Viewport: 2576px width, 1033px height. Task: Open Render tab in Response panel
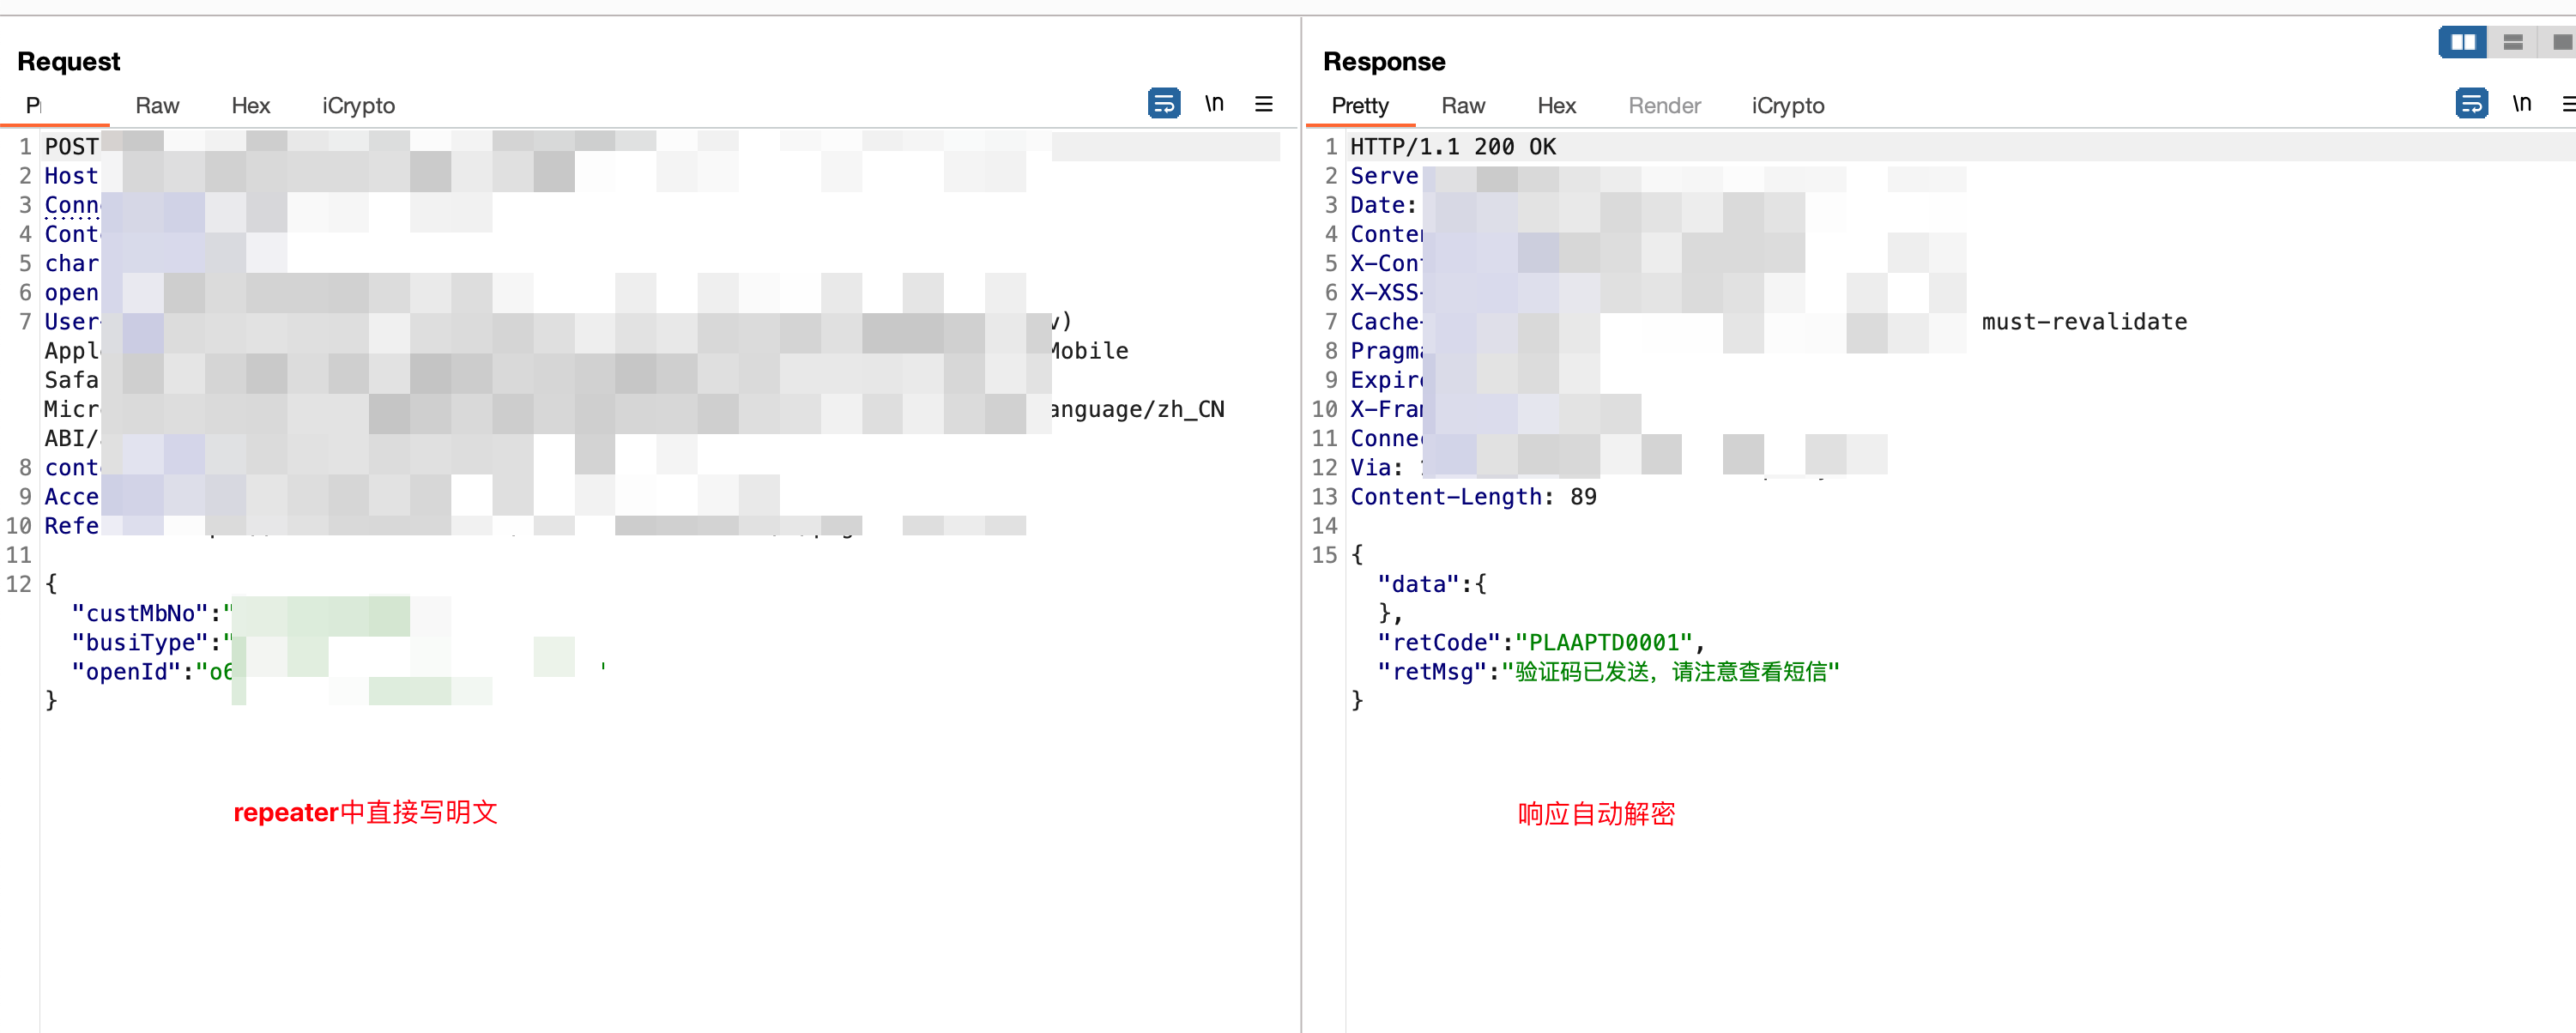[1664, 106]
